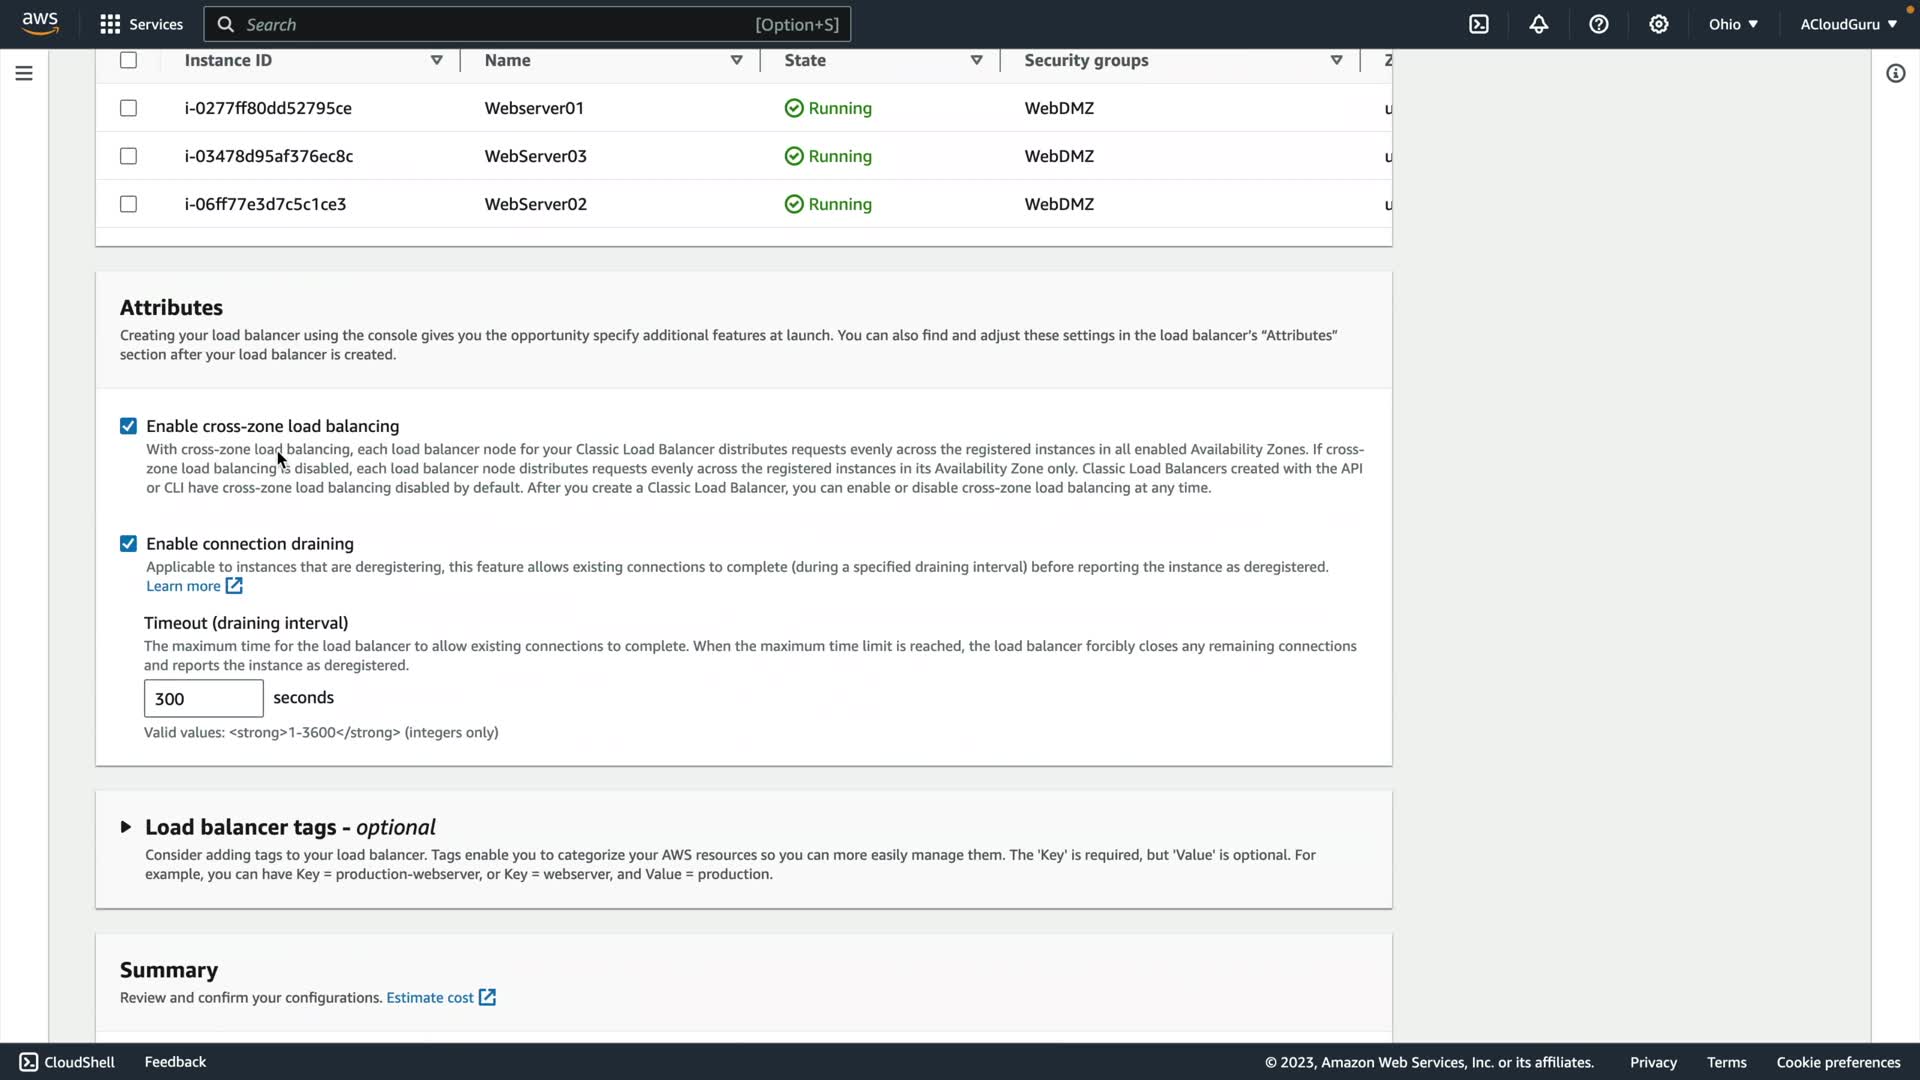The width and height of the screenshot is (1920, 1080).
Task: Click the AWS logo home icon
Action: click(x=40, y=24)
